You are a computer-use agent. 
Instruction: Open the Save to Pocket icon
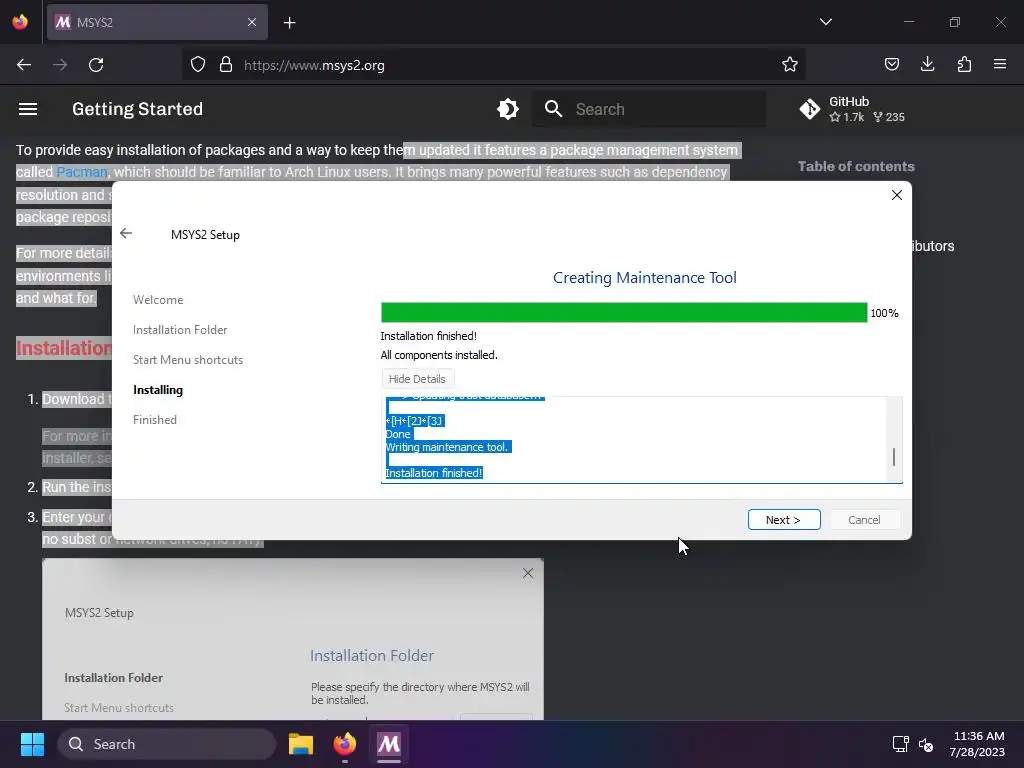(x=891, y=65)
